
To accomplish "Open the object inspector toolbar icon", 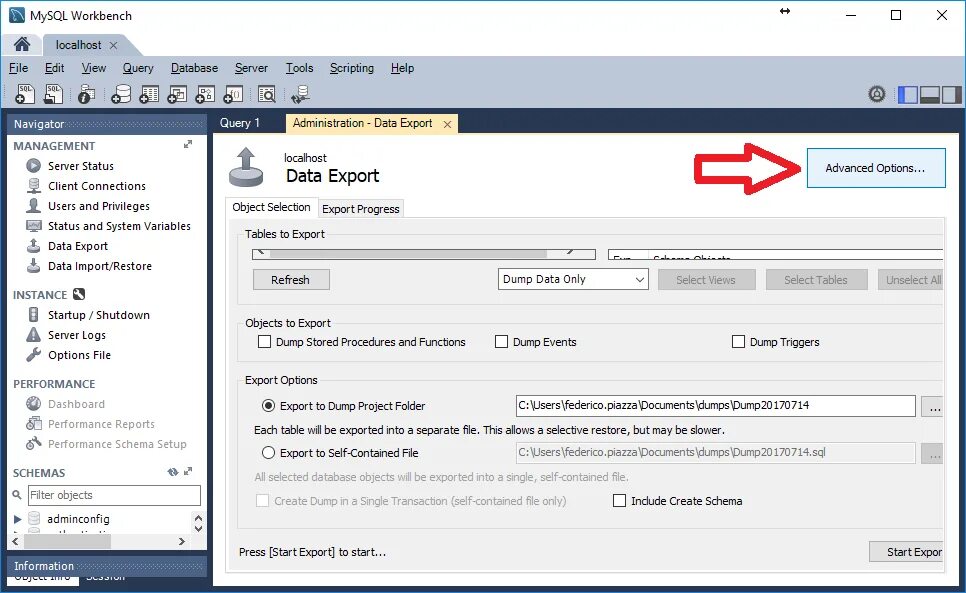I will click(x=87, y=94).
